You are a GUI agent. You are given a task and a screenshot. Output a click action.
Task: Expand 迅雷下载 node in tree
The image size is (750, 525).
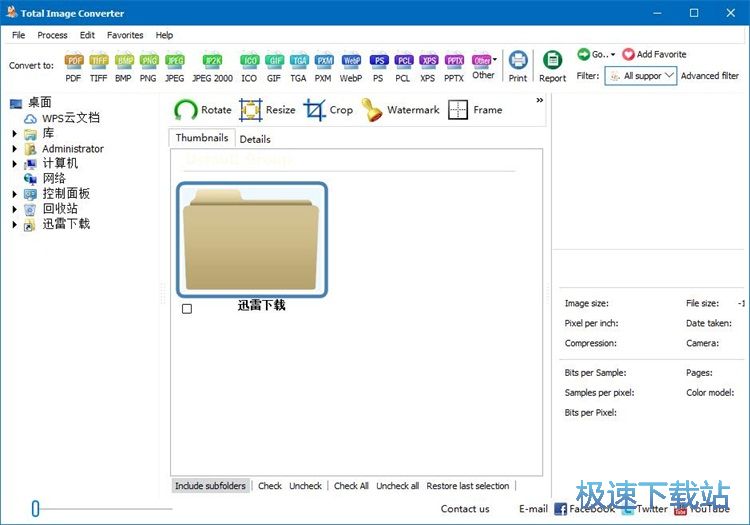pyautogui.click(x=14, y=224)
